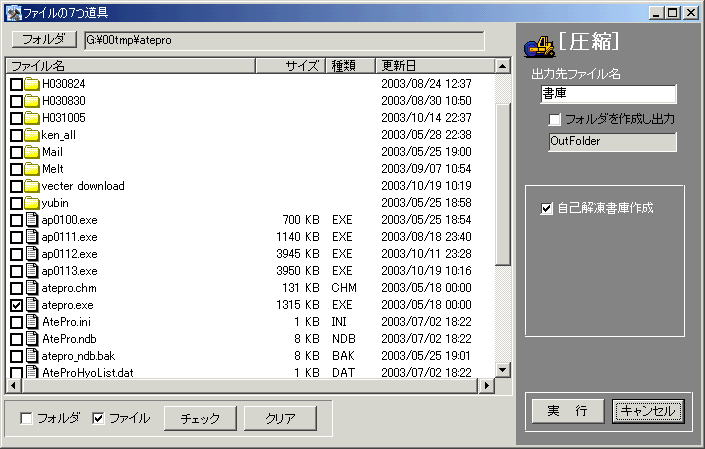Click the フォルダ browse button
Screen dimensions: 705x449
point(44,40)
